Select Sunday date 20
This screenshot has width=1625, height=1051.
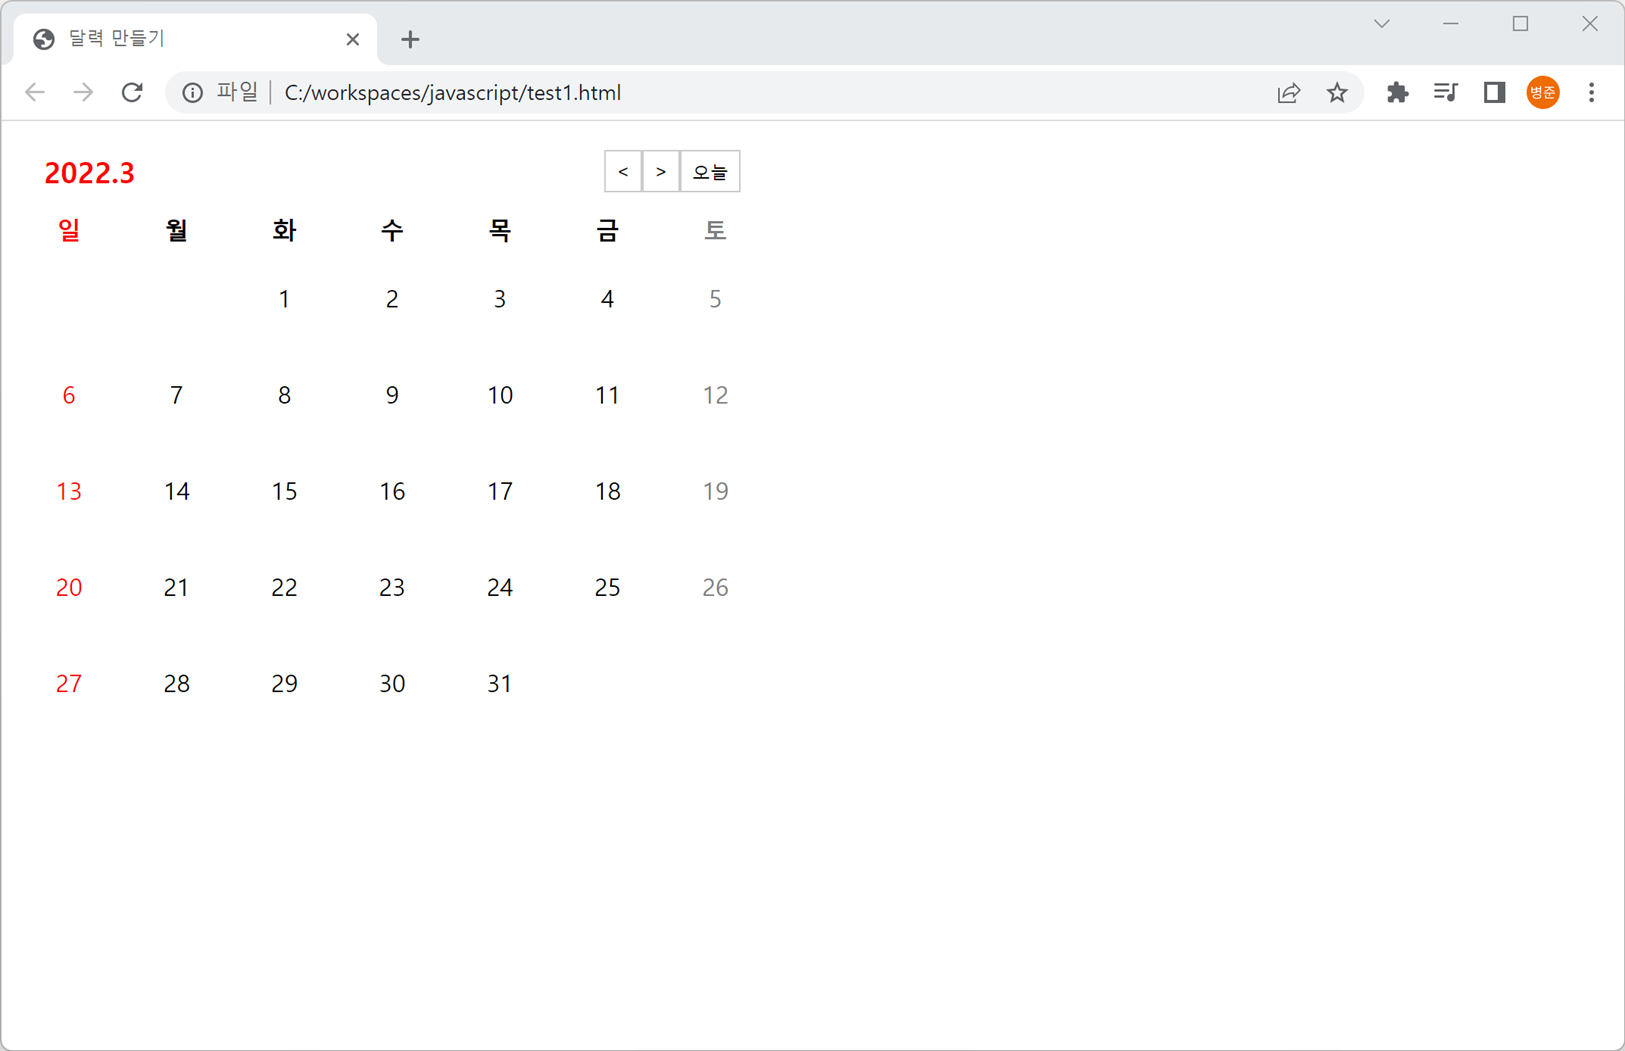(69, 587)
